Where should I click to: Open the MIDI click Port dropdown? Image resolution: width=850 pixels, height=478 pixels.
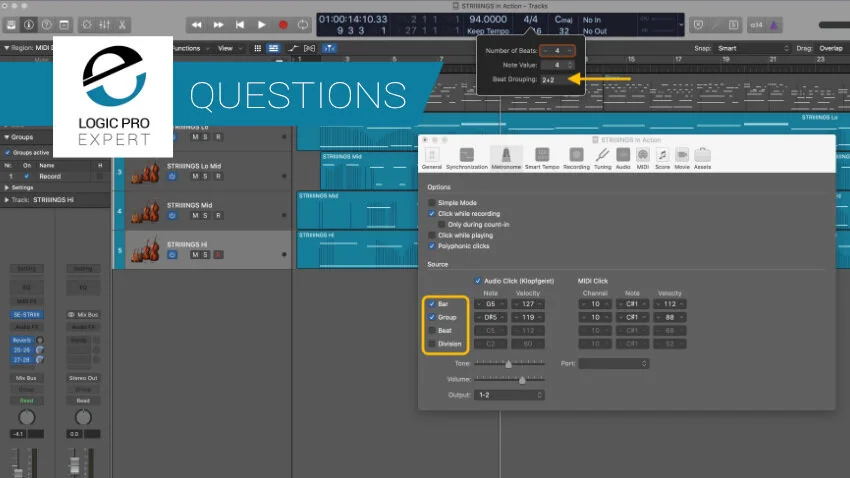tap(613, 364)
